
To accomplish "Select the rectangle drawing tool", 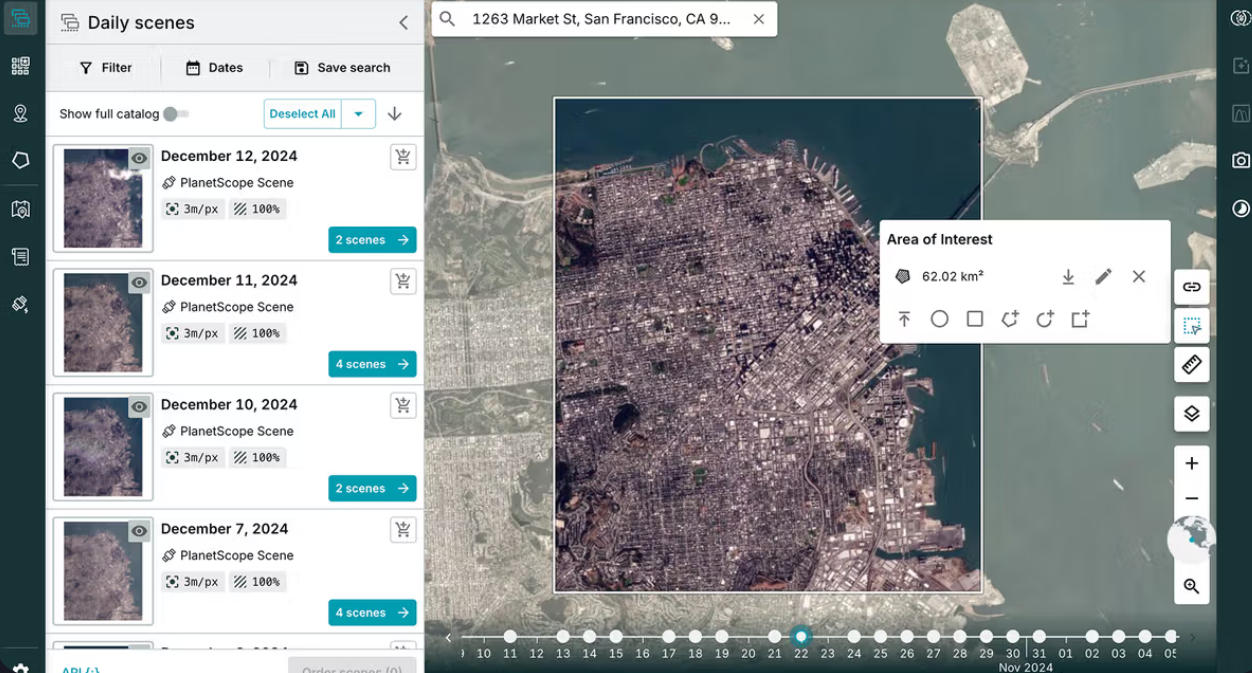I will pos(975,319).
